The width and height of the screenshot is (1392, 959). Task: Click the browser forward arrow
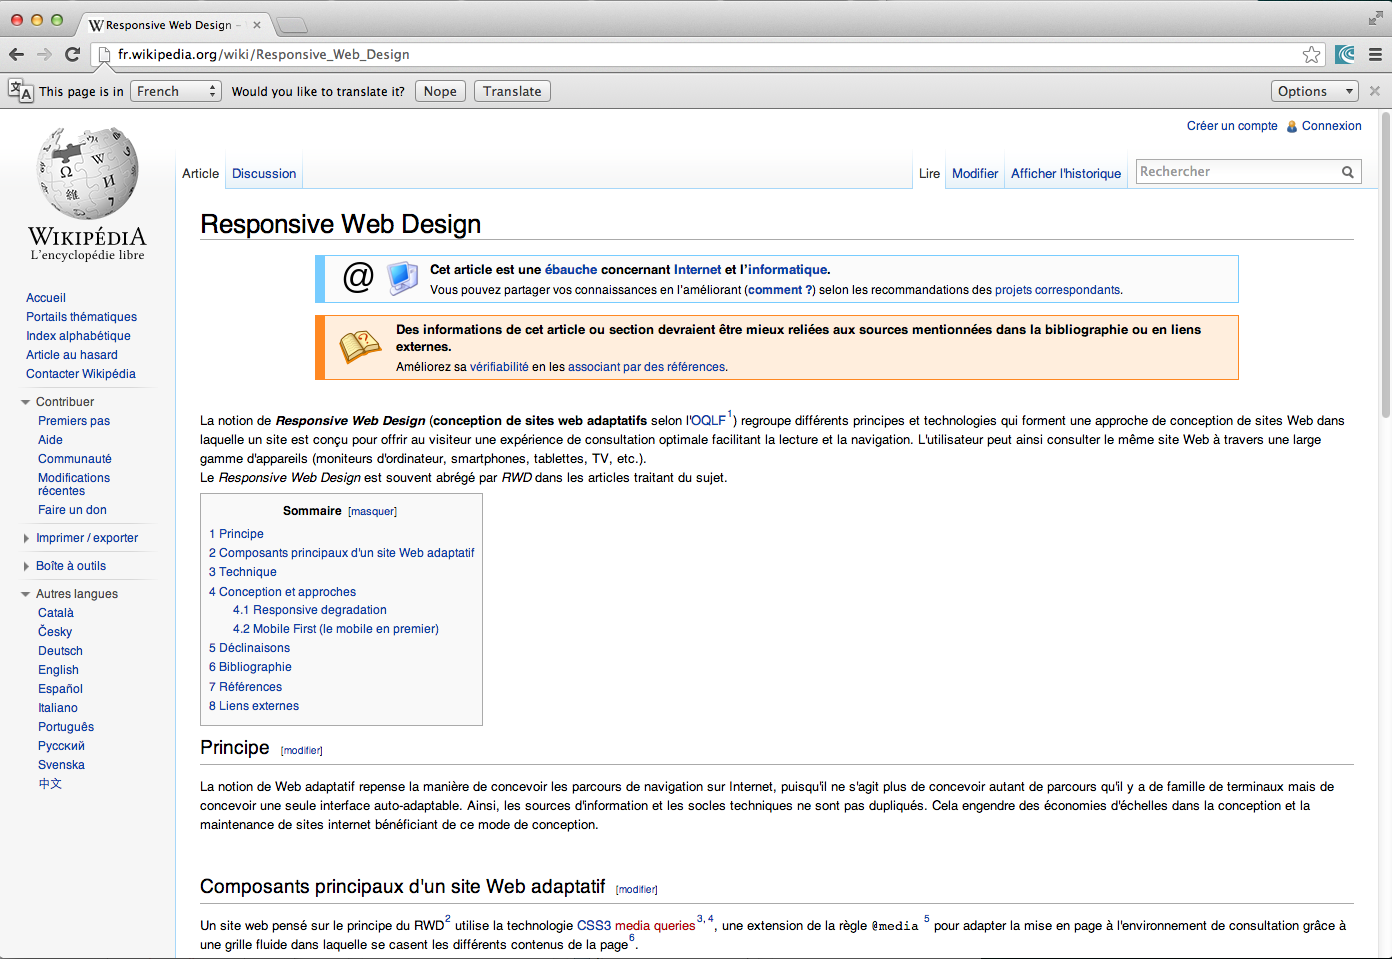44,54
